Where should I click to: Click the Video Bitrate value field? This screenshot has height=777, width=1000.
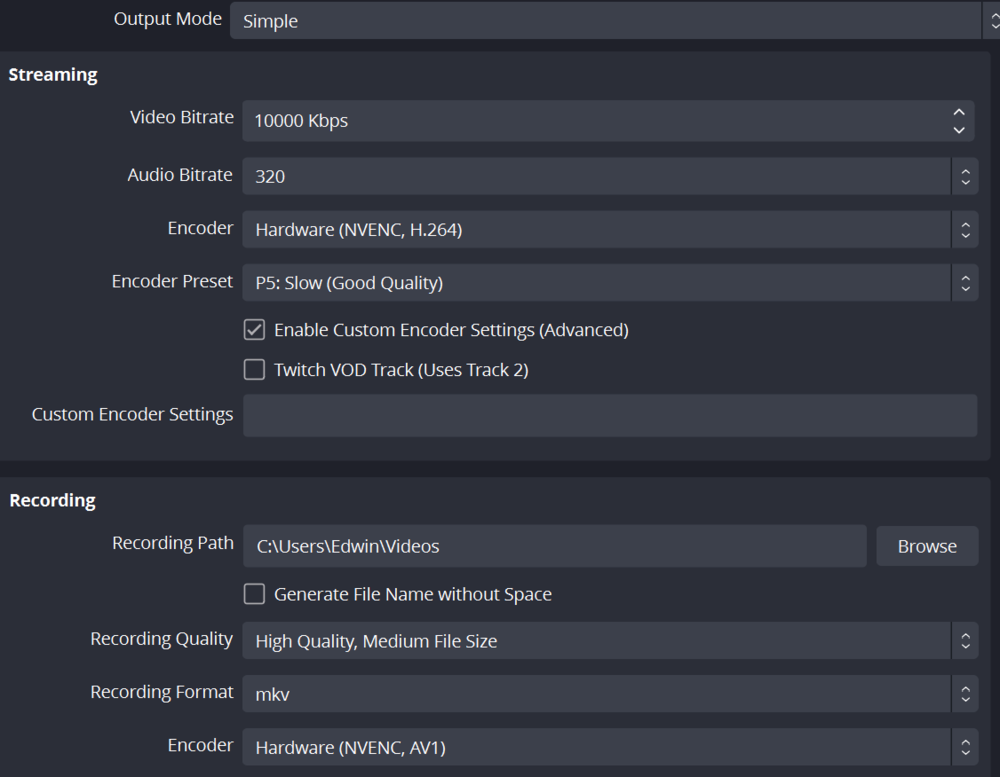pyautogui.click(x=590, y=121)
